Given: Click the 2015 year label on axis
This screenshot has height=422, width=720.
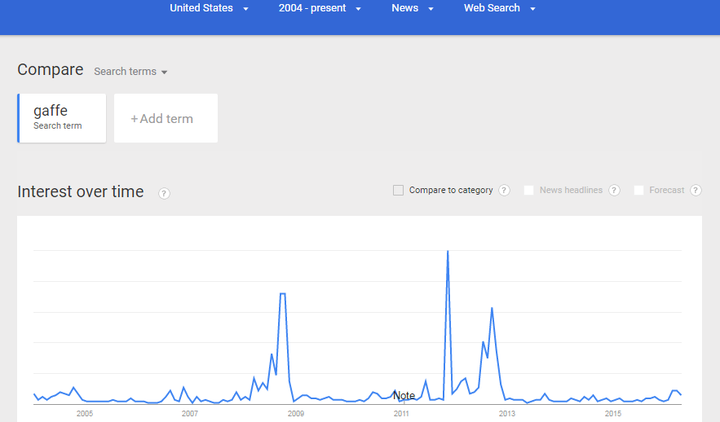Looking at the screenshot, I should (x=613, y=413).
